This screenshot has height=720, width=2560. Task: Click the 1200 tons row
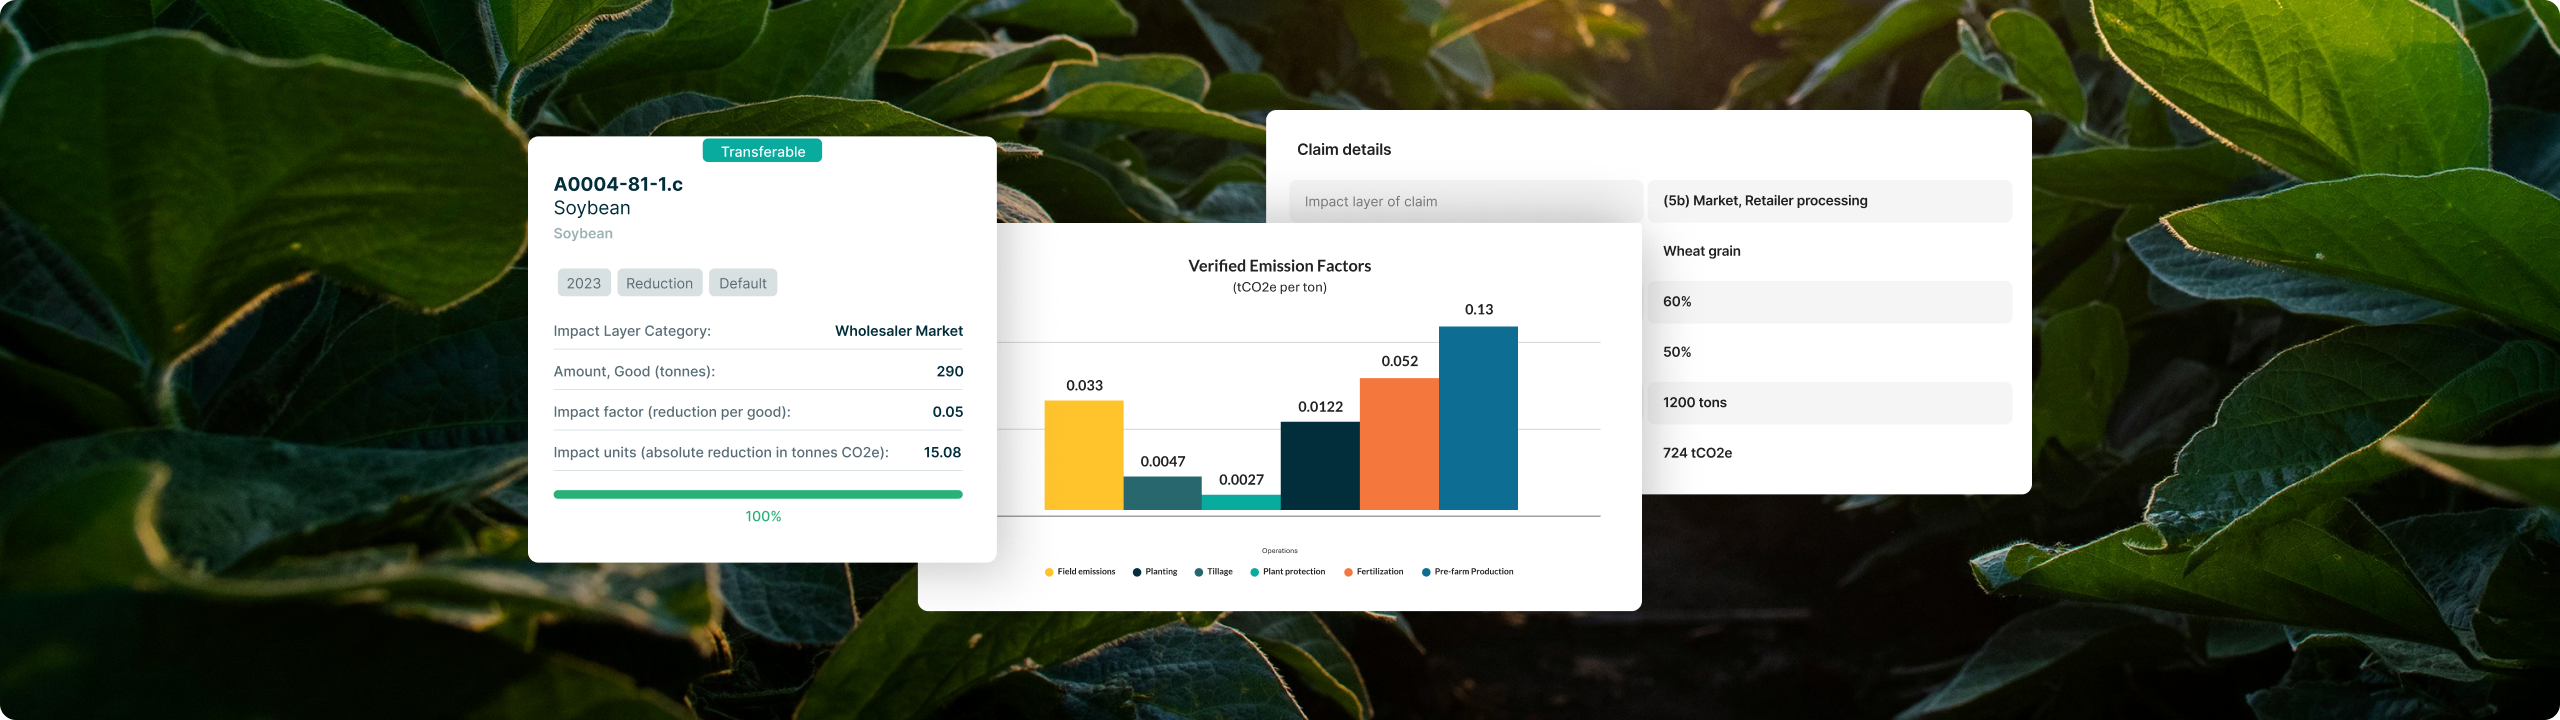1829,403
